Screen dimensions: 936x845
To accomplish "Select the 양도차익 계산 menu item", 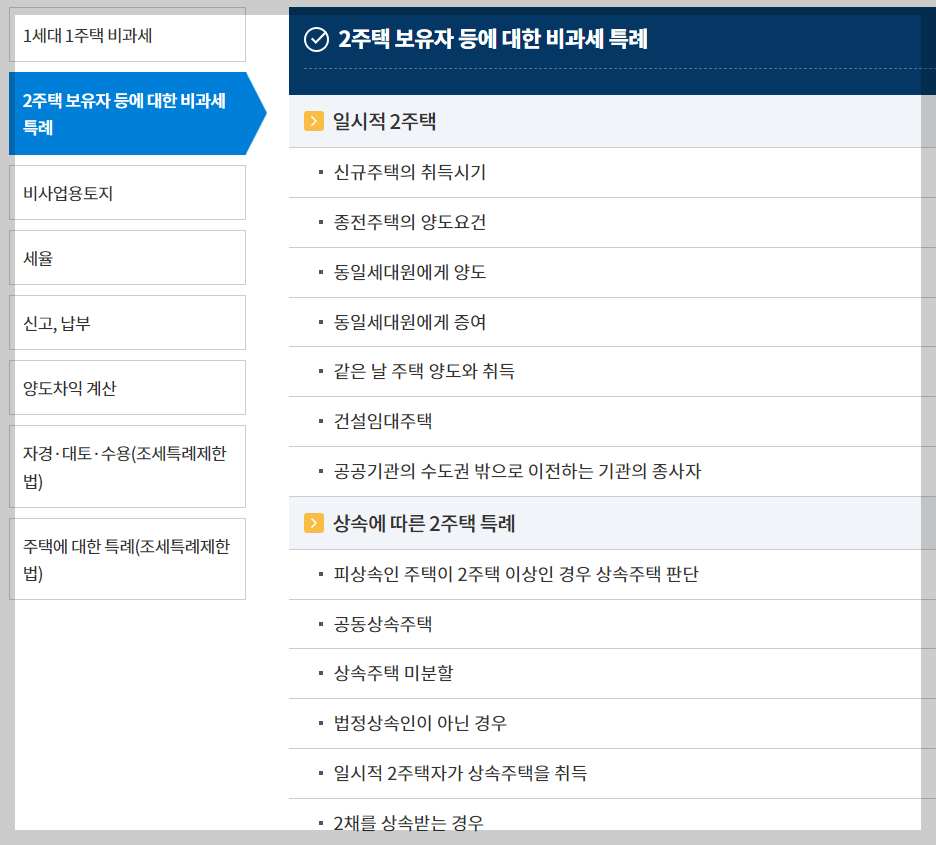I will tap(127, 388).
